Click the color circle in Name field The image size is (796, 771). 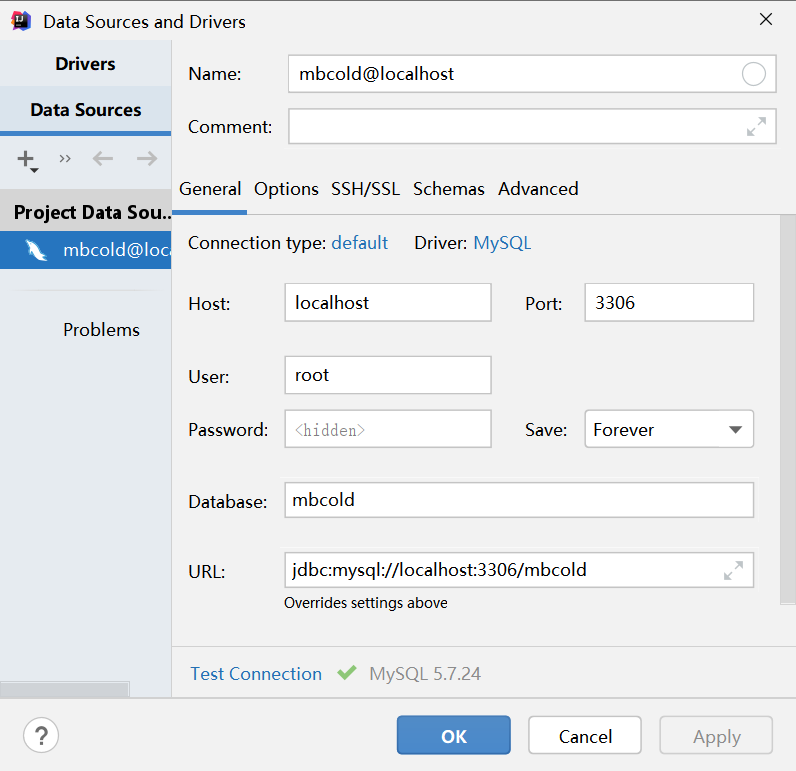pos(754,74)
